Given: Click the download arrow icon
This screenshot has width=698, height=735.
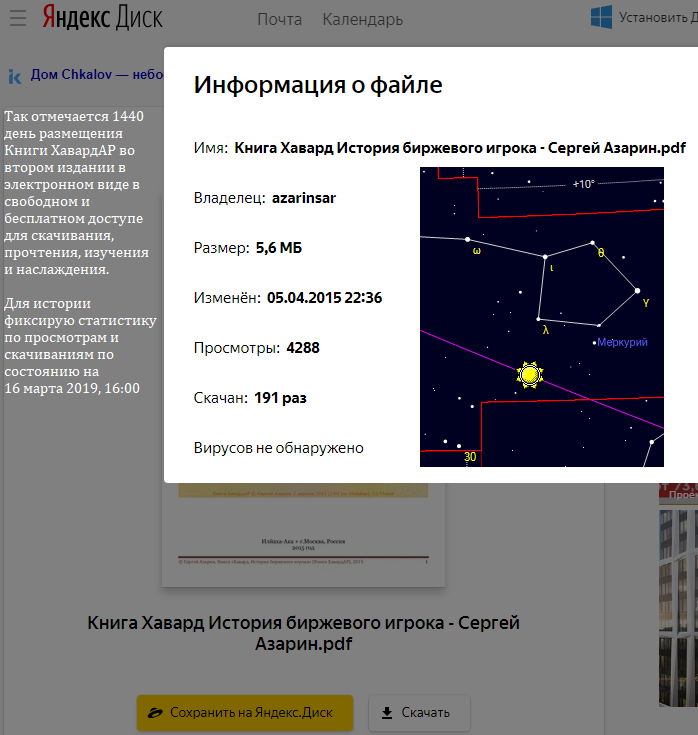Looking at the screenshot, I should pyautogui.click(x=387, y=713).
